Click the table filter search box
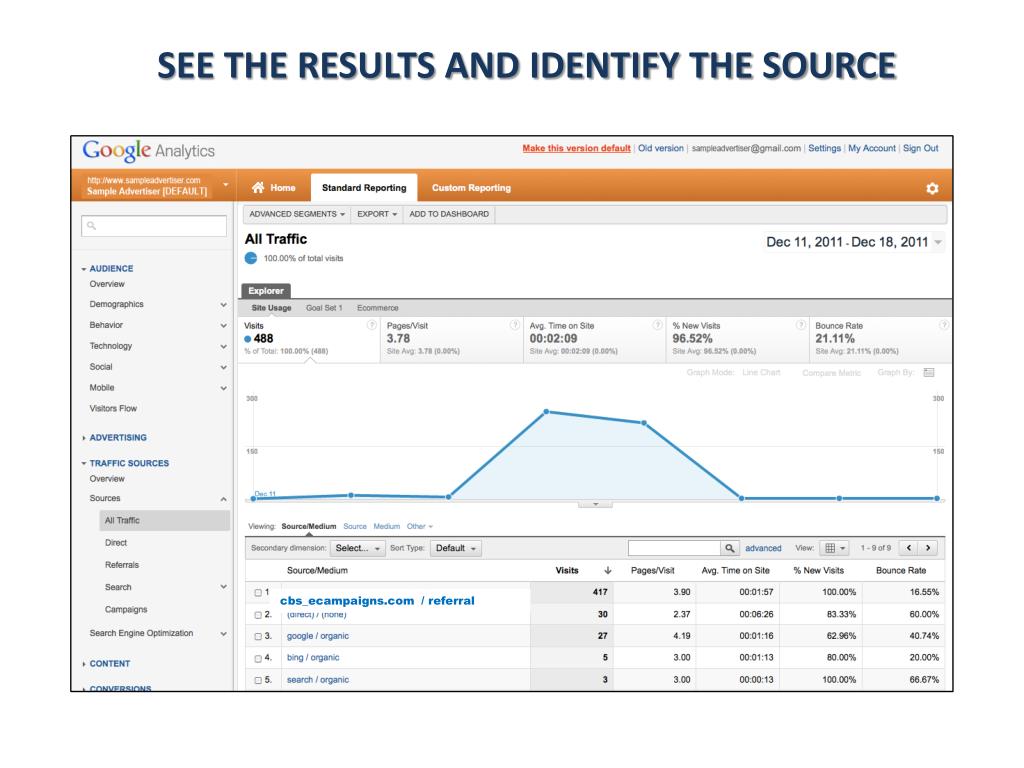The height and width of the screenshot is (768, 1024). coord(674,549)
